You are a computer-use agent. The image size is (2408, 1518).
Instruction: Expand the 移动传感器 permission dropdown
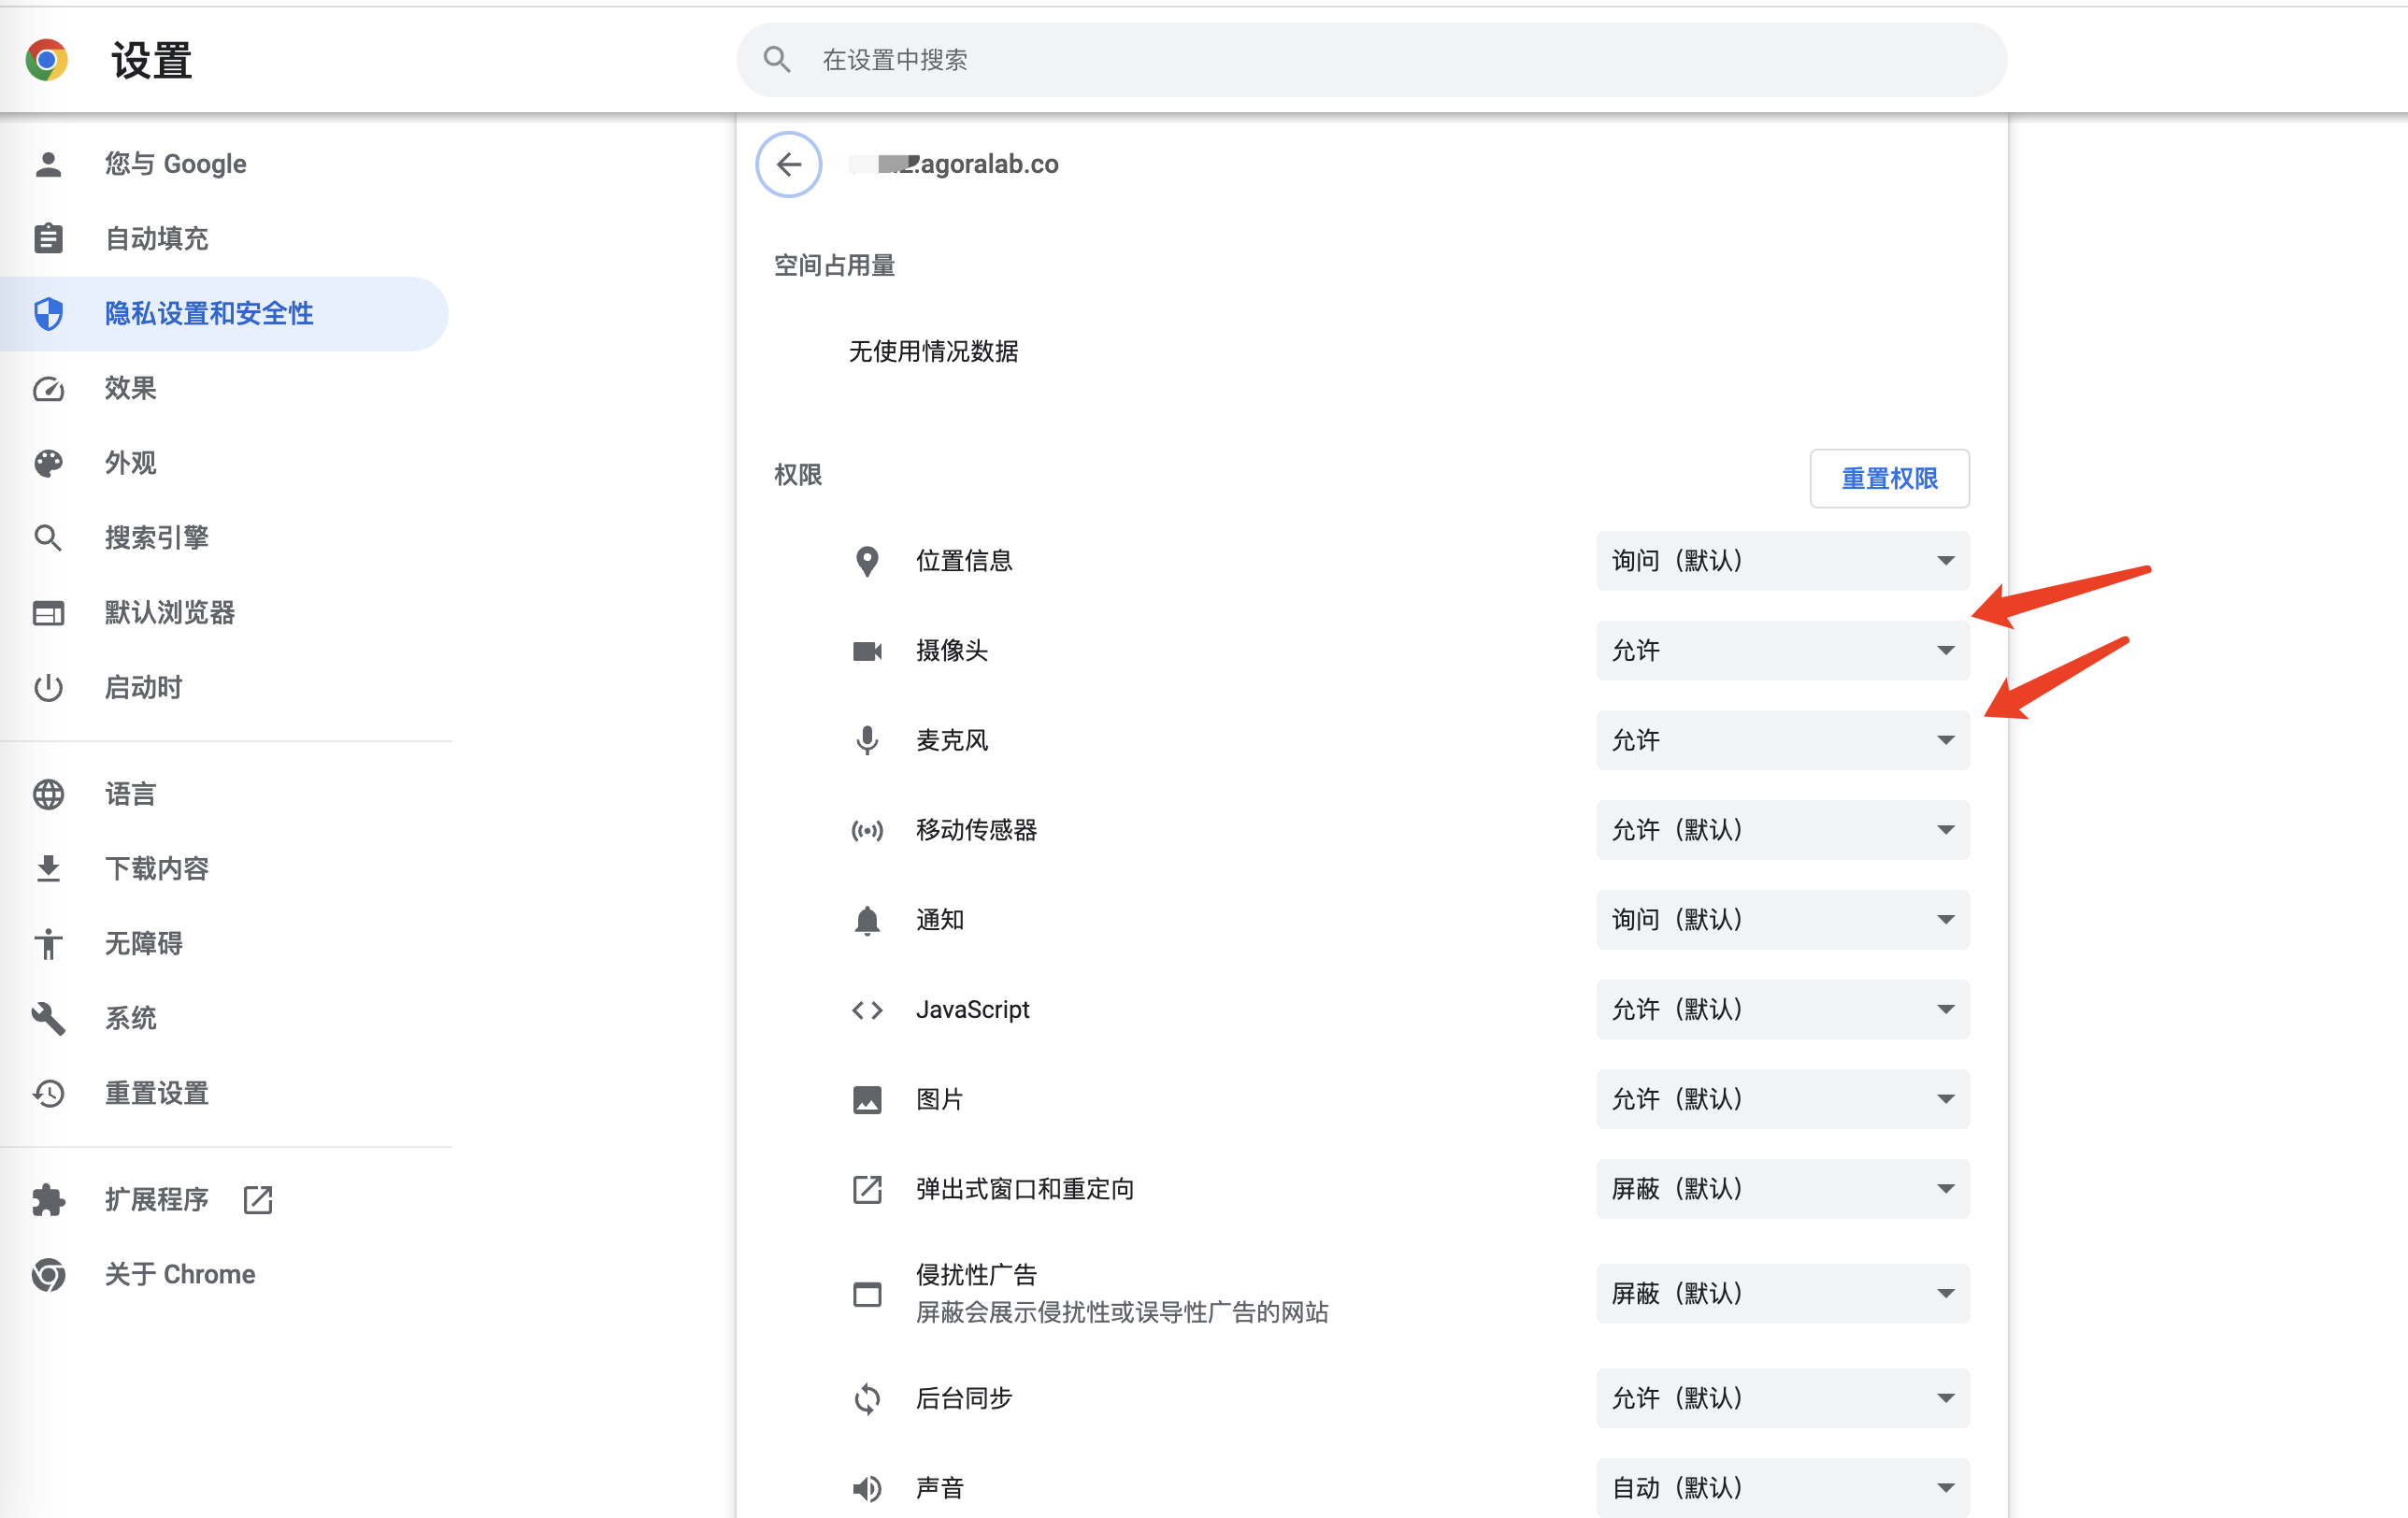(x=1782, y=830)
